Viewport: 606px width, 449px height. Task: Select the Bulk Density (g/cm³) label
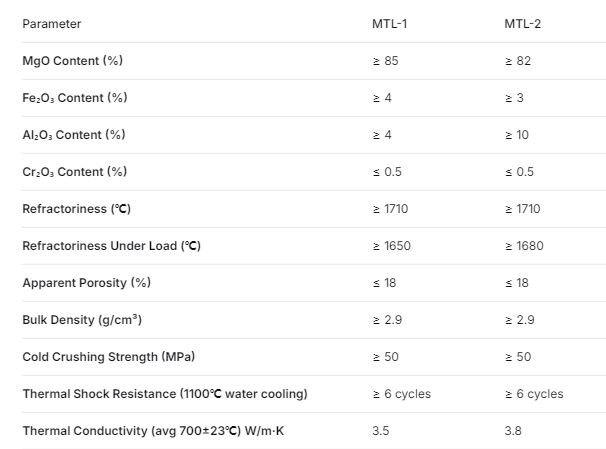[x=82, y=320]
